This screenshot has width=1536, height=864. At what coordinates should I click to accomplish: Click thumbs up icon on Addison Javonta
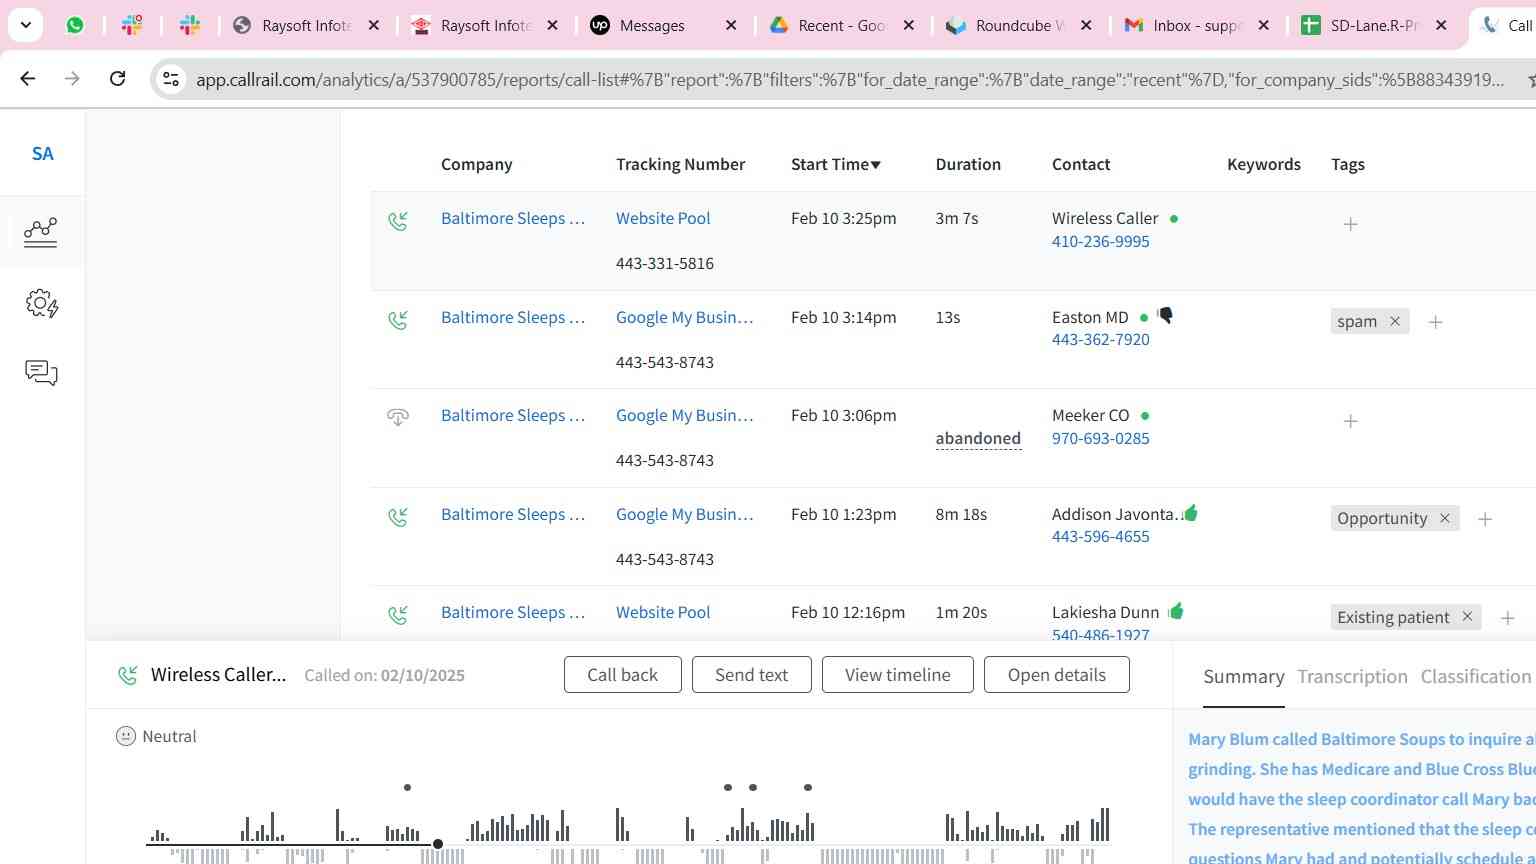point(1190,513)
